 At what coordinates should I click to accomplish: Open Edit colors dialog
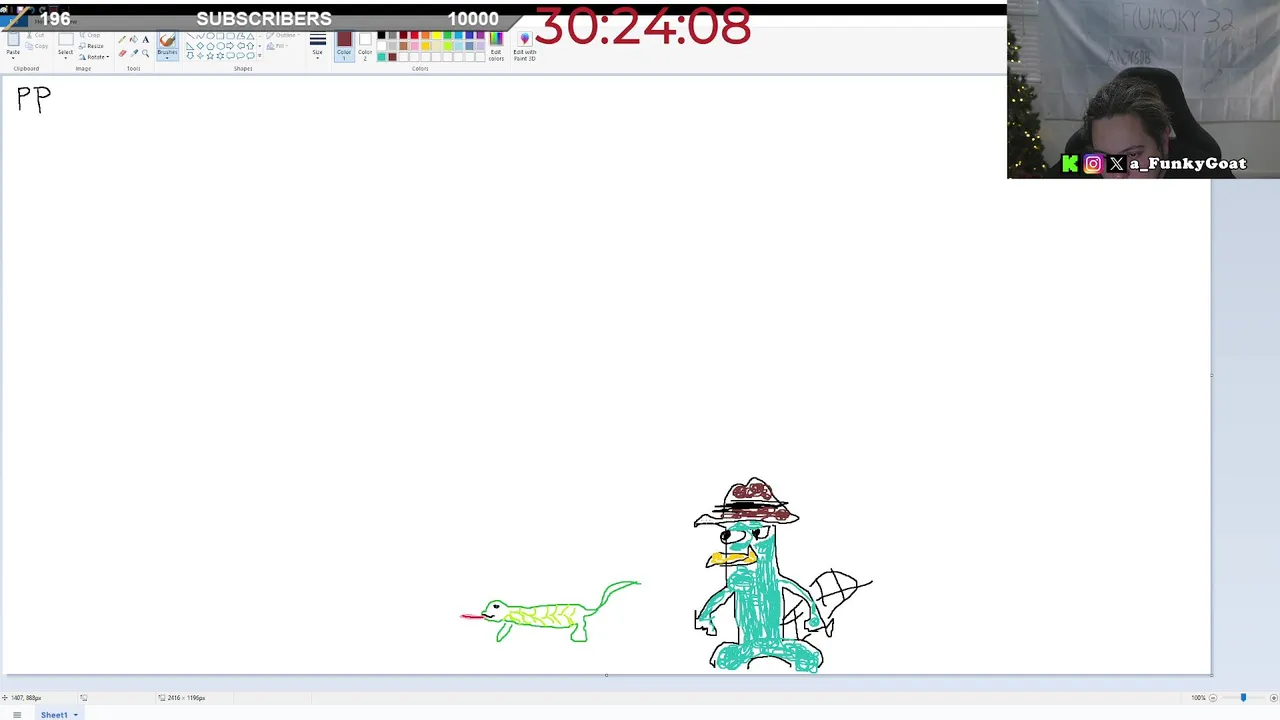click(x=496, y=46)
